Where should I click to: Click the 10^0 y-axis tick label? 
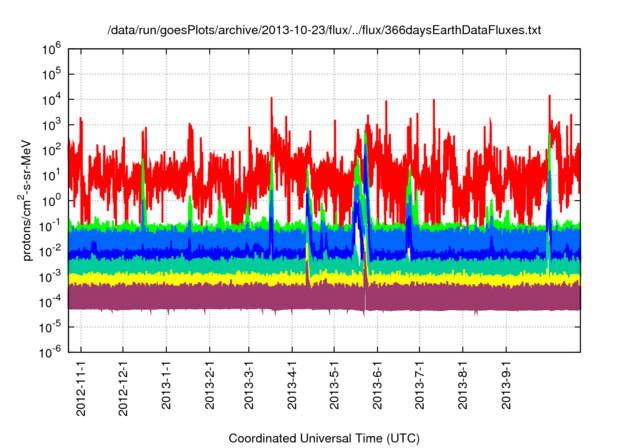[x=51, y=201]
